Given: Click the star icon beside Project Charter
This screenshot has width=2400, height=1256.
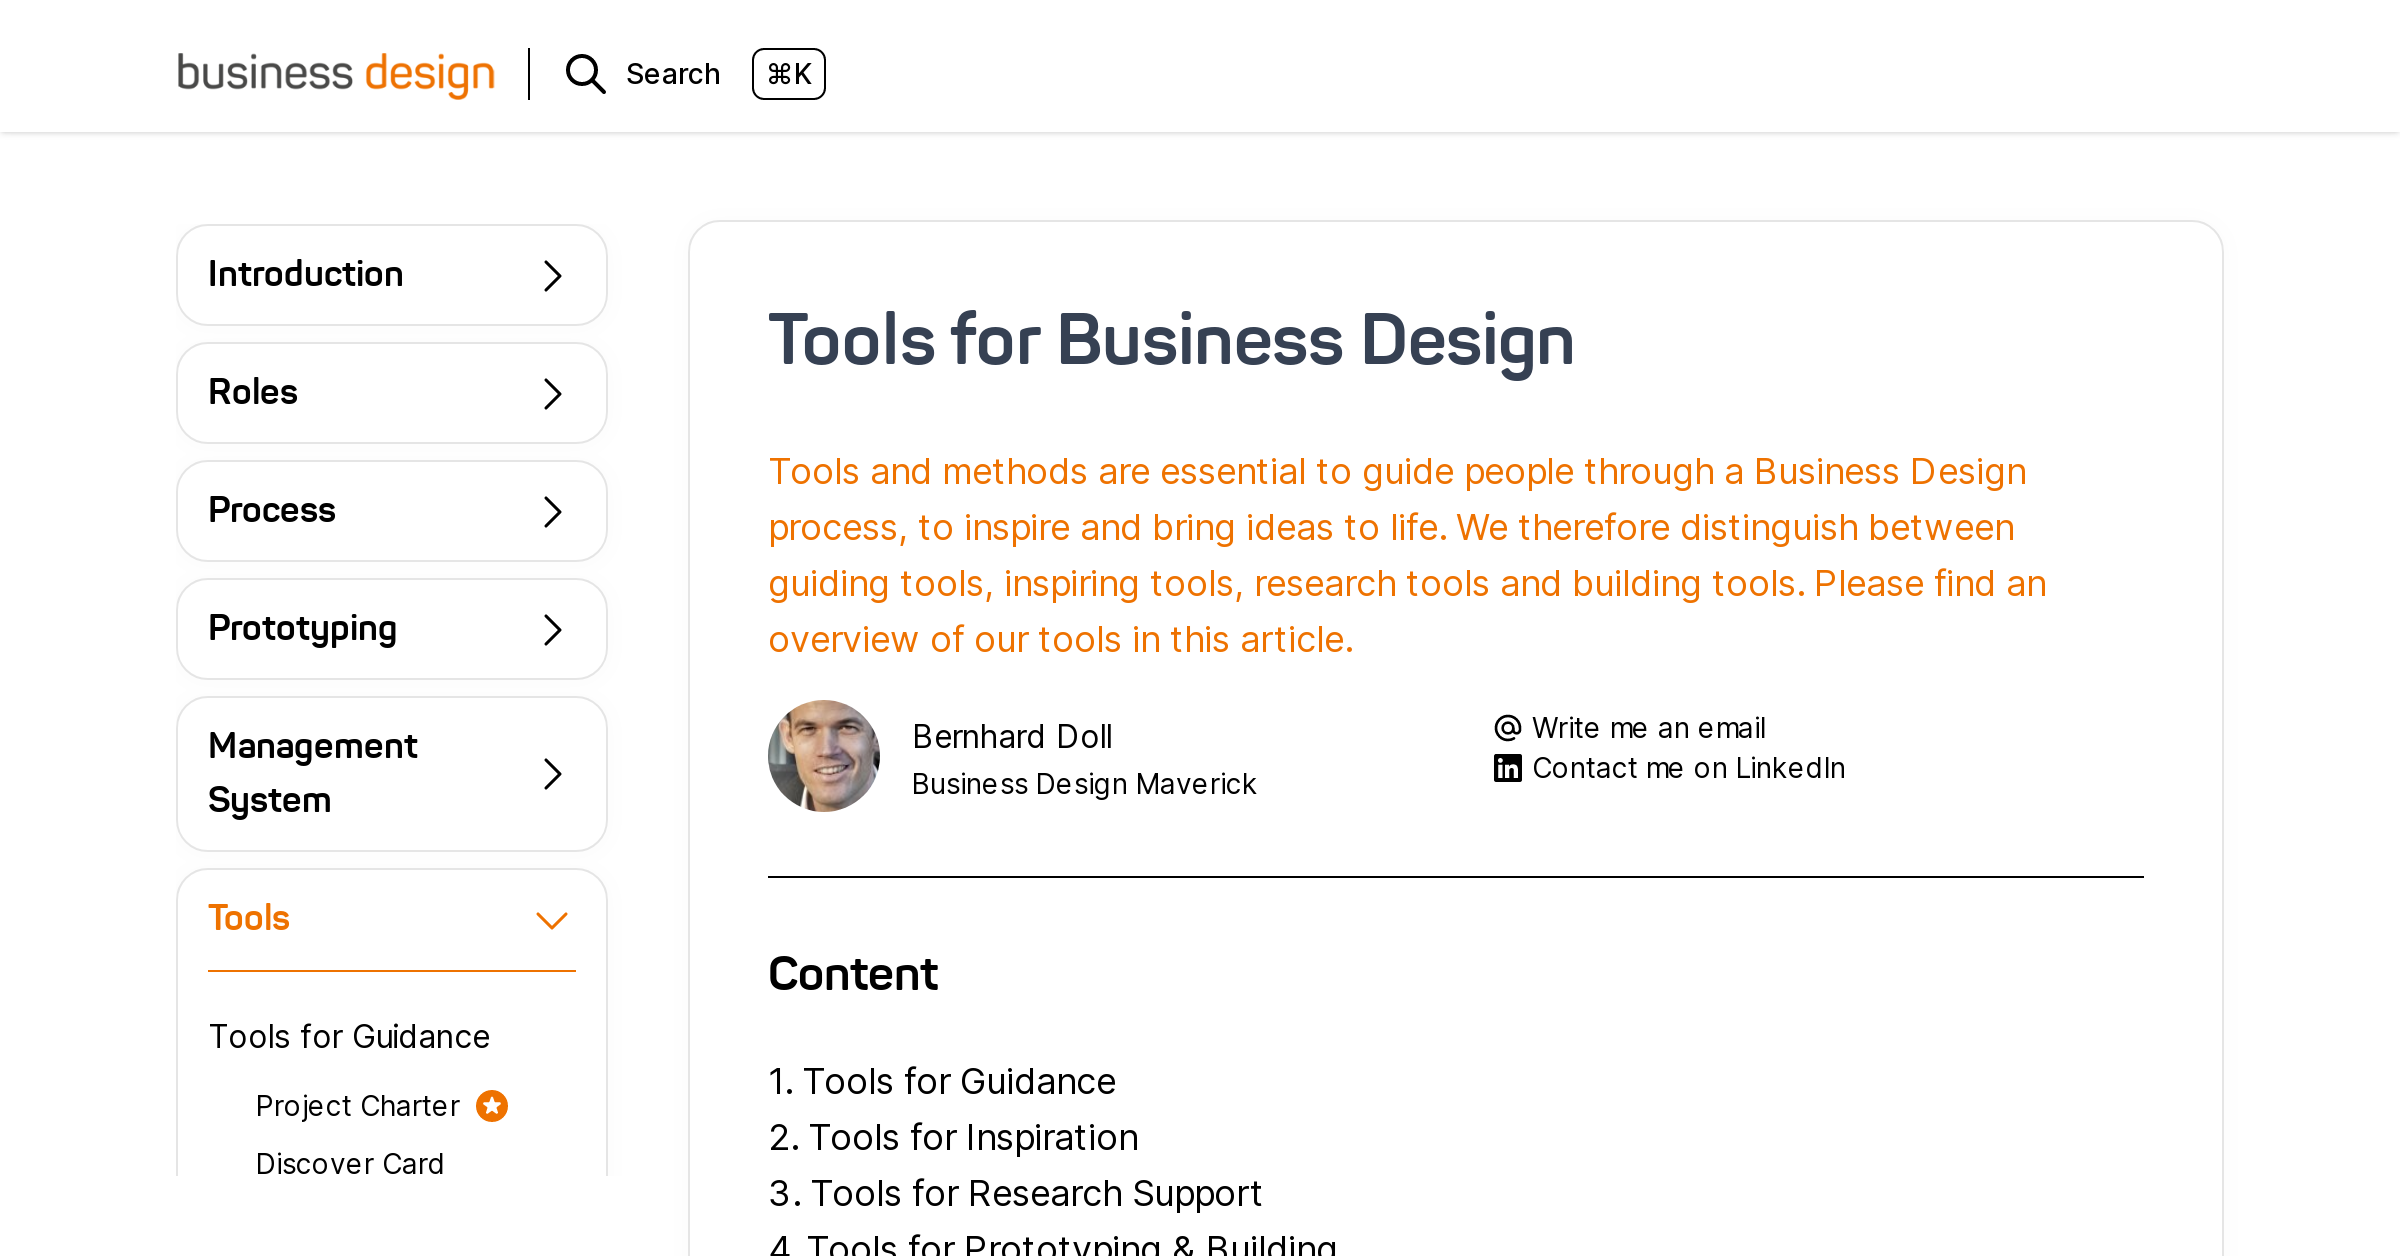Looking at the screenshot, I should [491, 1105].
